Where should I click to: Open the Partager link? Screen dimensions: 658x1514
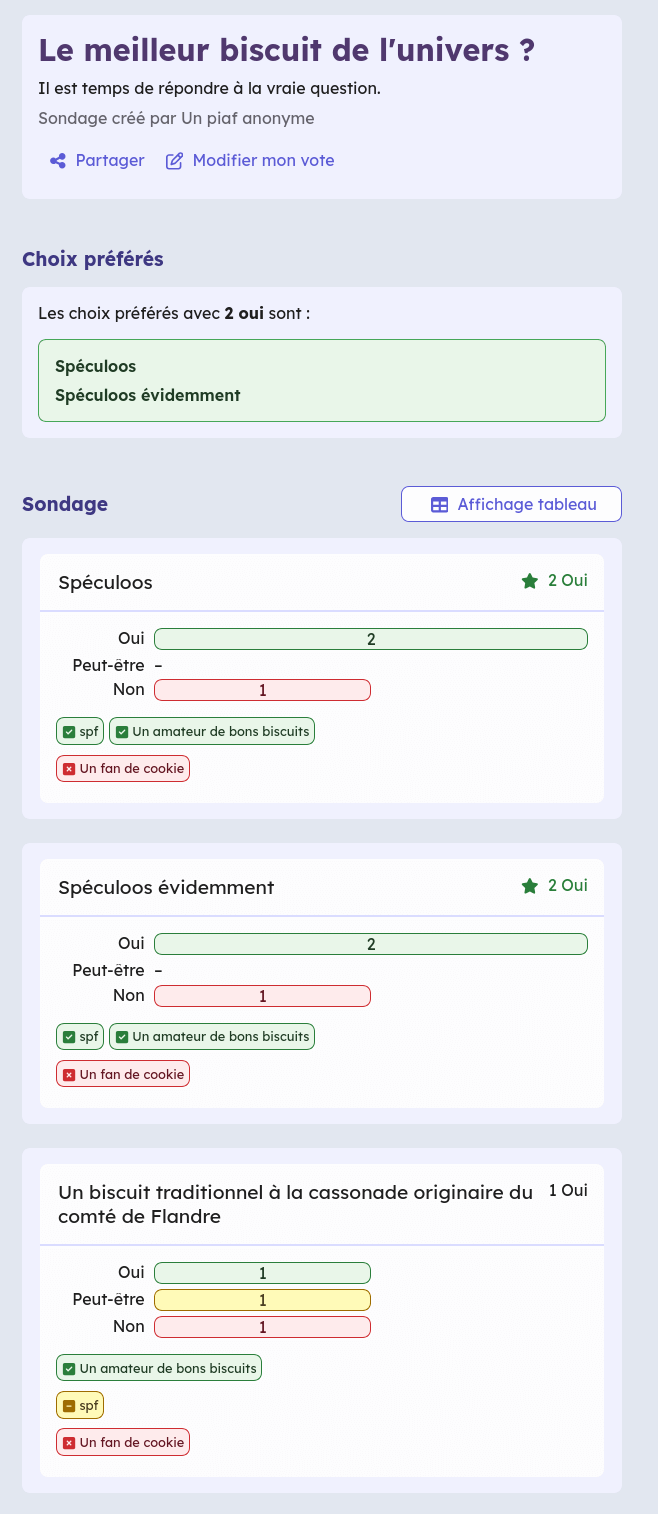109,161
